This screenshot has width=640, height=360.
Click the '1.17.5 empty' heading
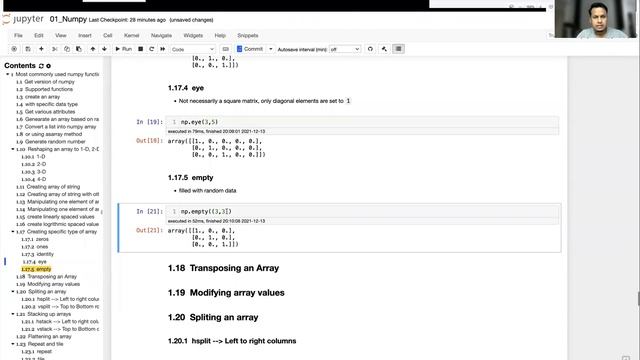click(191, 178)
